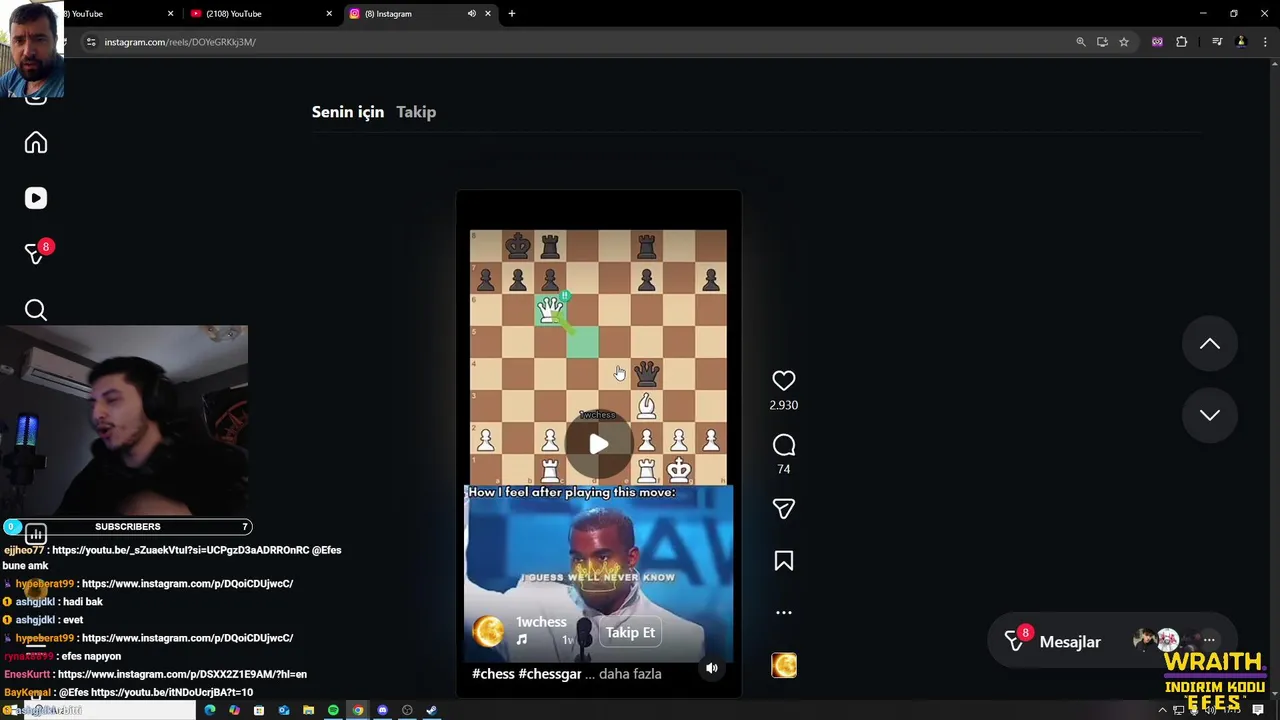Click the address bar URL
1280x720 pixels.
(180, 42)
